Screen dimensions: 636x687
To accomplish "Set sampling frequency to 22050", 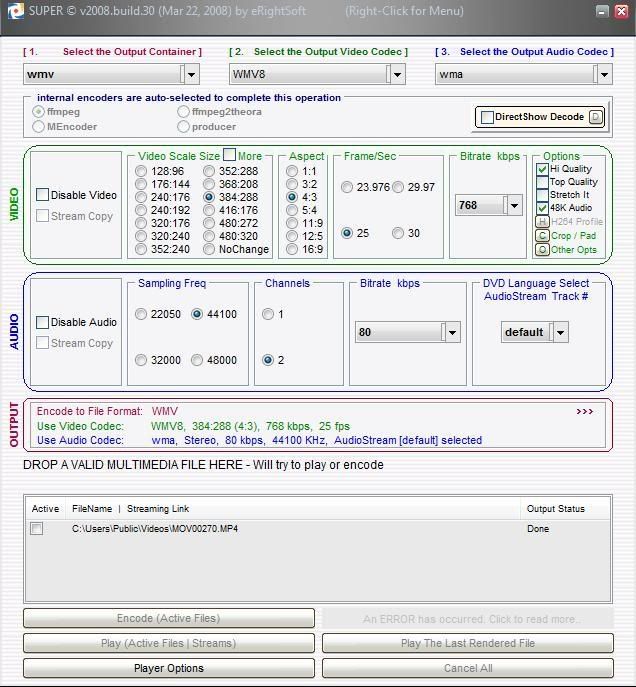I will pyautogui.click(x=141, y=314).
